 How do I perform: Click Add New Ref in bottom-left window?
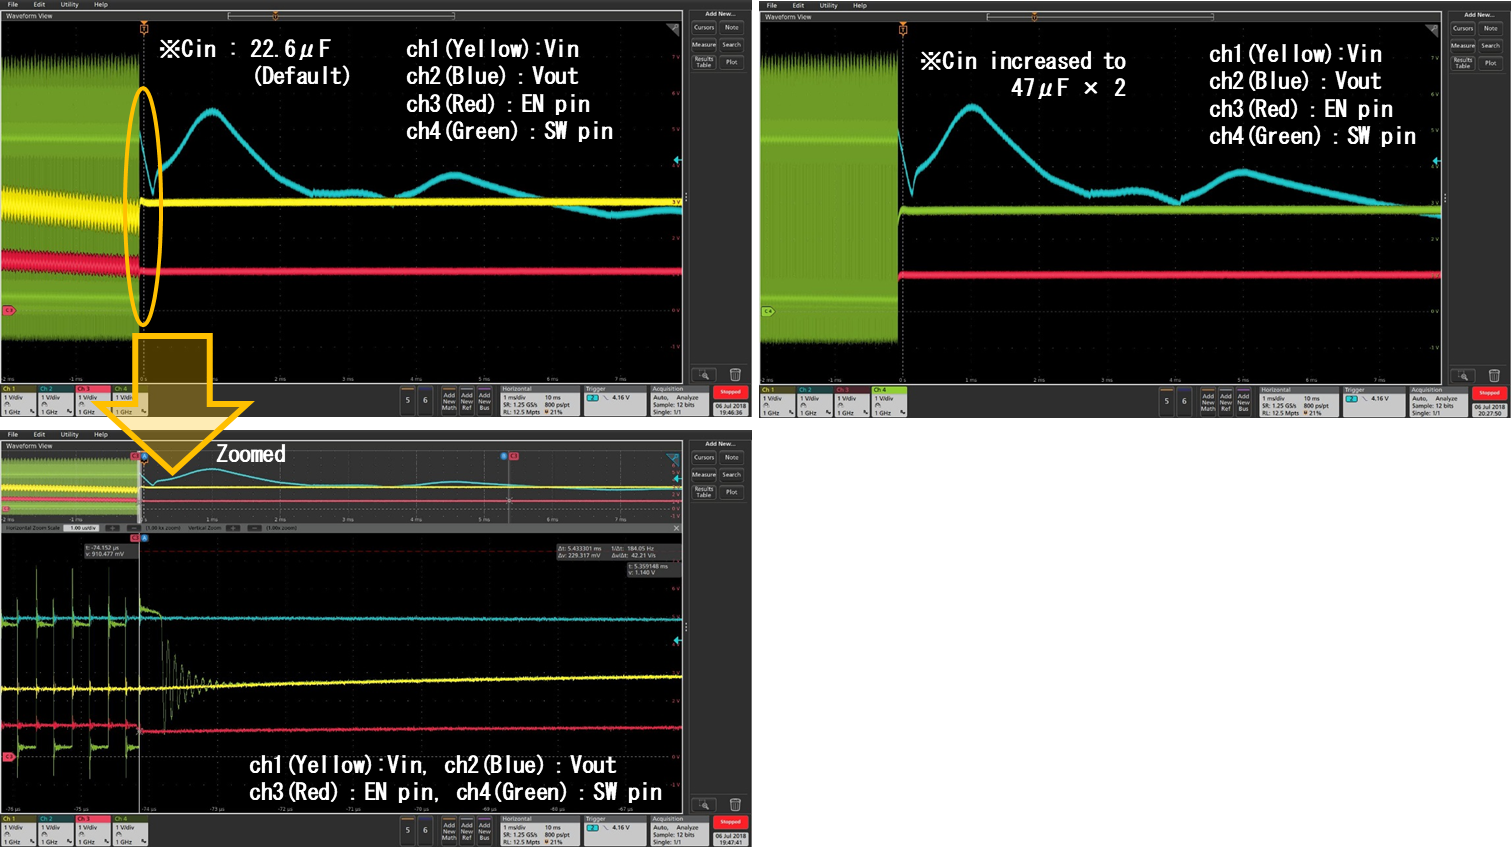click(466, 830)
